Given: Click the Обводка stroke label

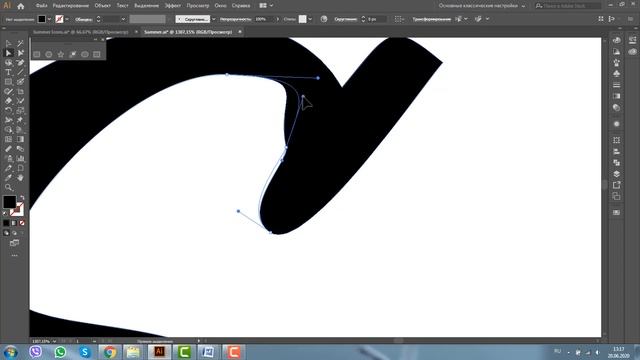Looking at the screenshot, I should (x=84, y=19).
